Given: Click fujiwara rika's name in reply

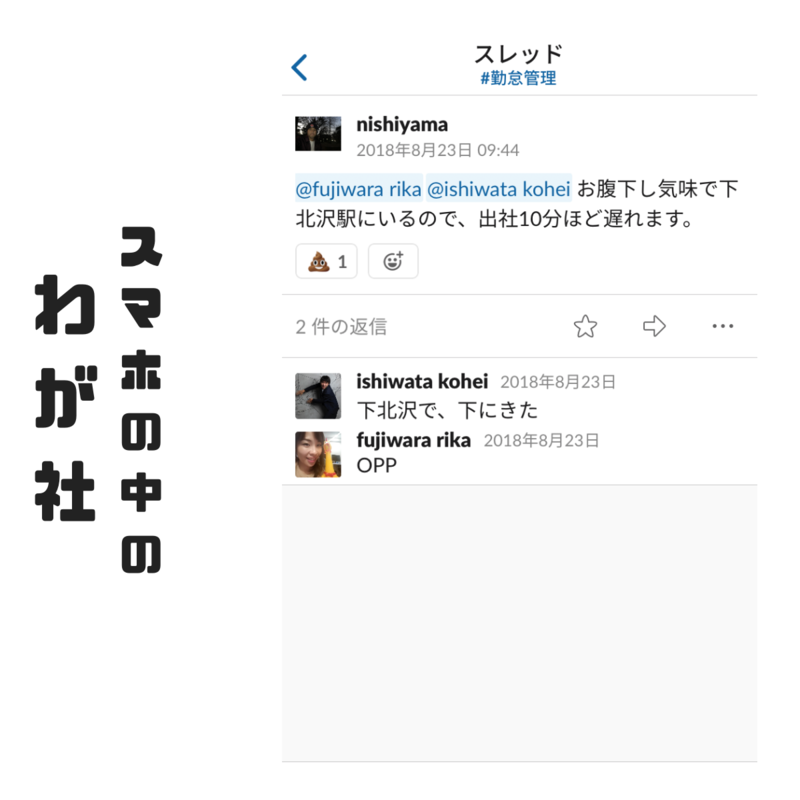Looking at the screenshot, I should click(x=413, y=440).
